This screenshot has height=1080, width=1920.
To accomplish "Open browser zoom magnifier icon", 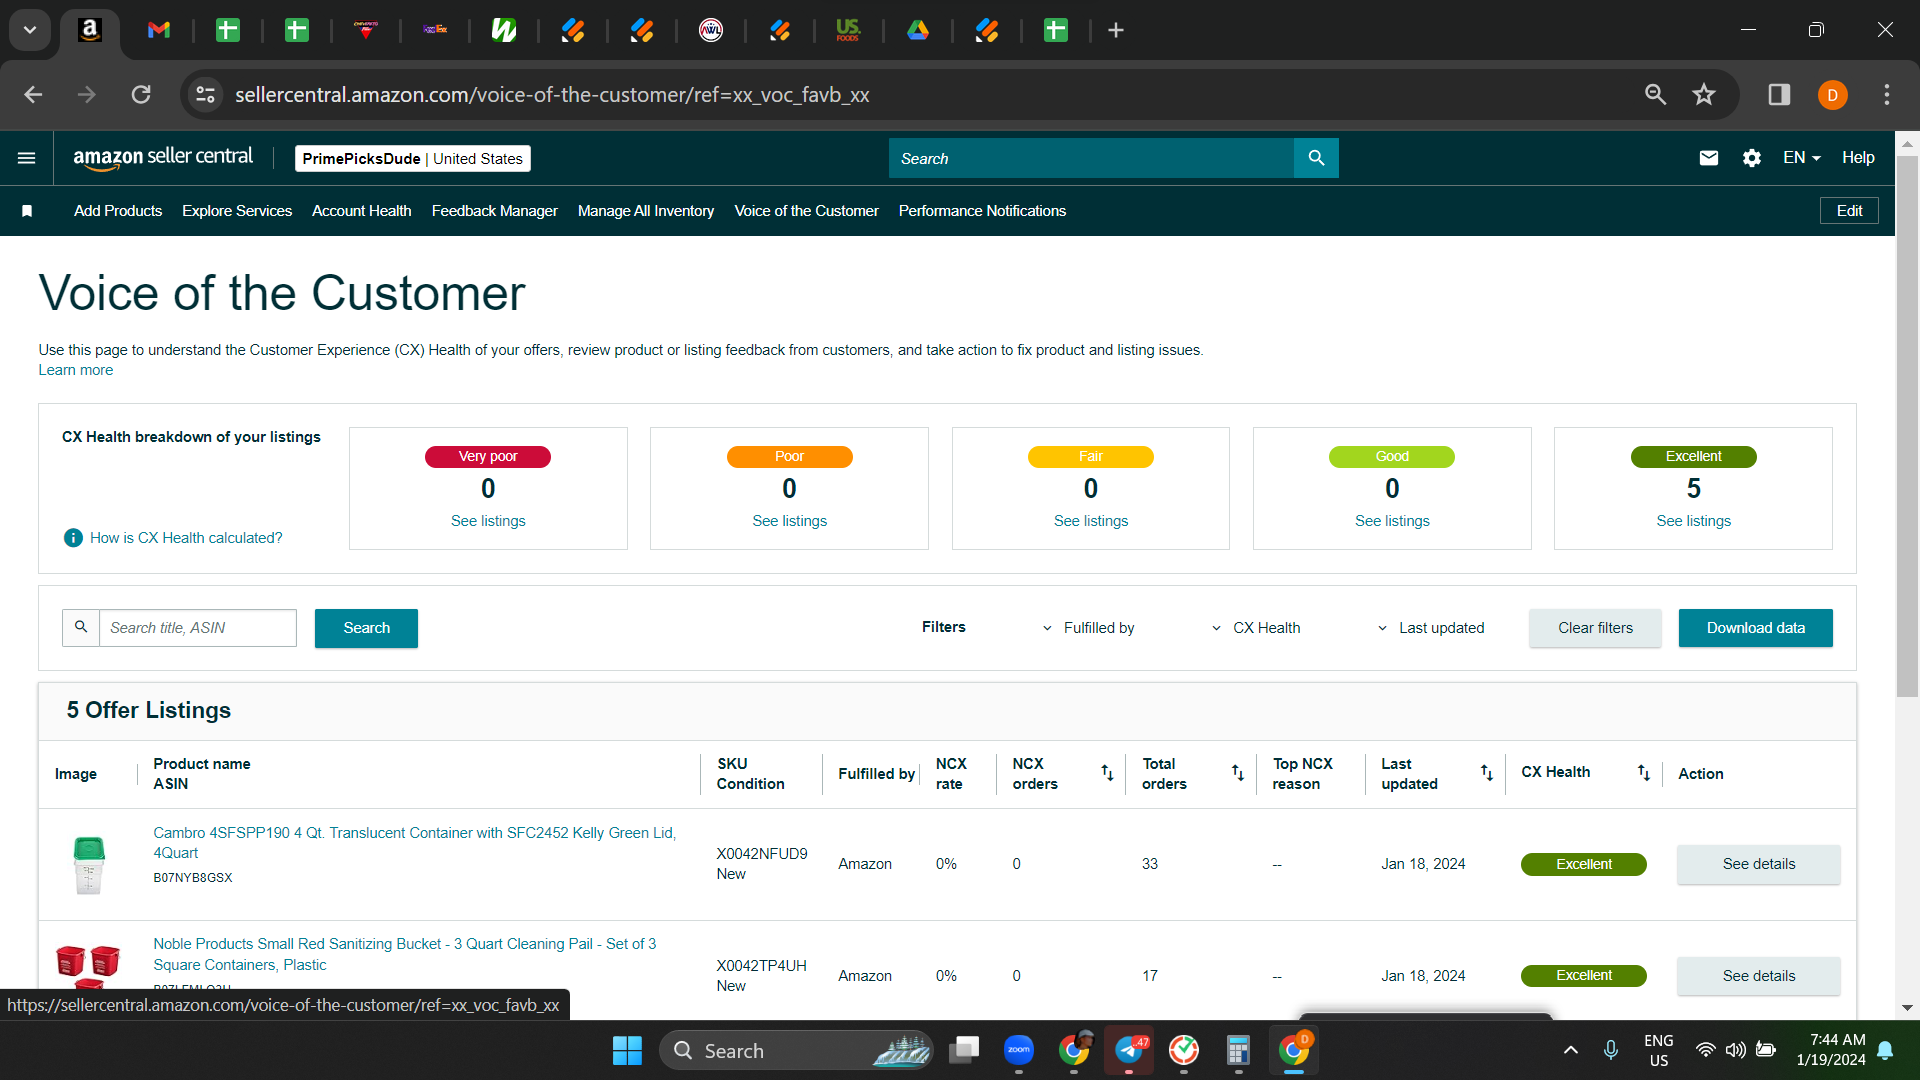I will click(1656, 95).
